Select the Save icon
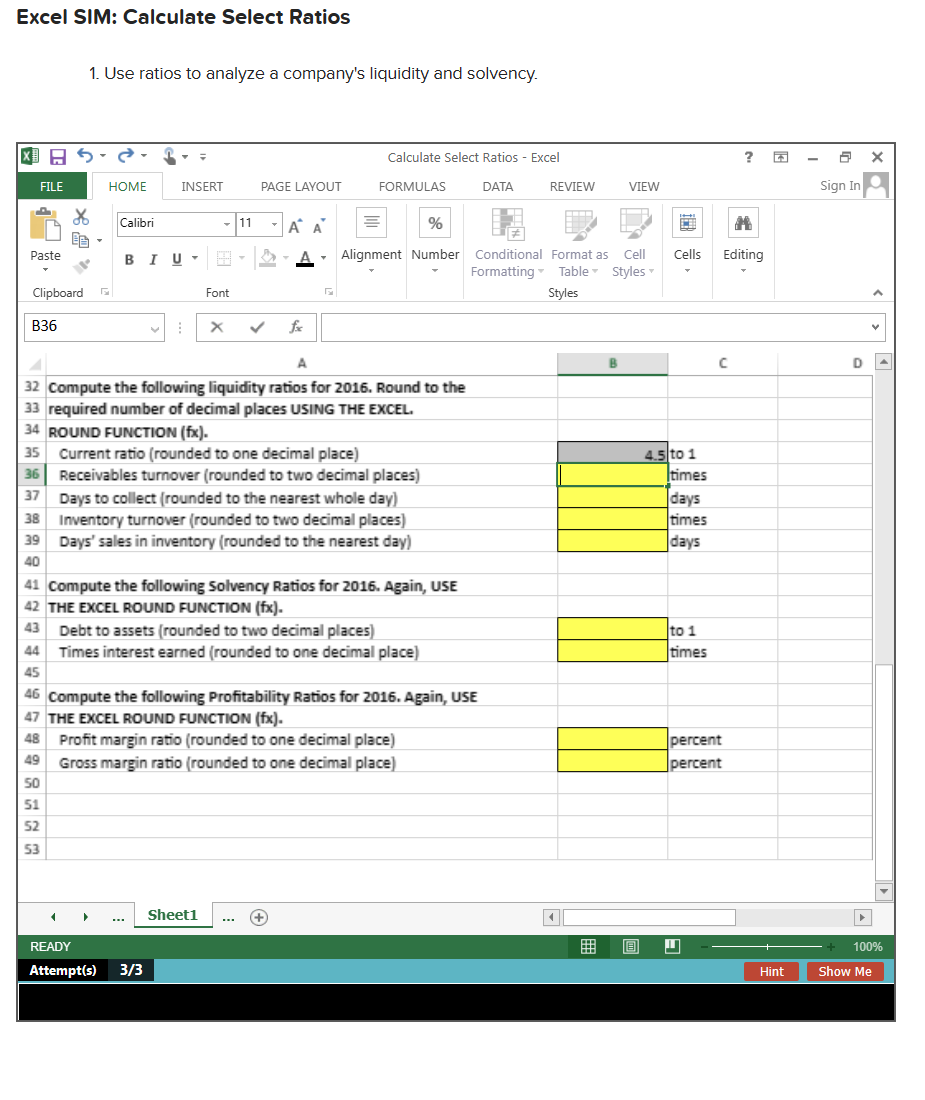The width and height of the screenshot is (925, 1100). click(57, 156)
